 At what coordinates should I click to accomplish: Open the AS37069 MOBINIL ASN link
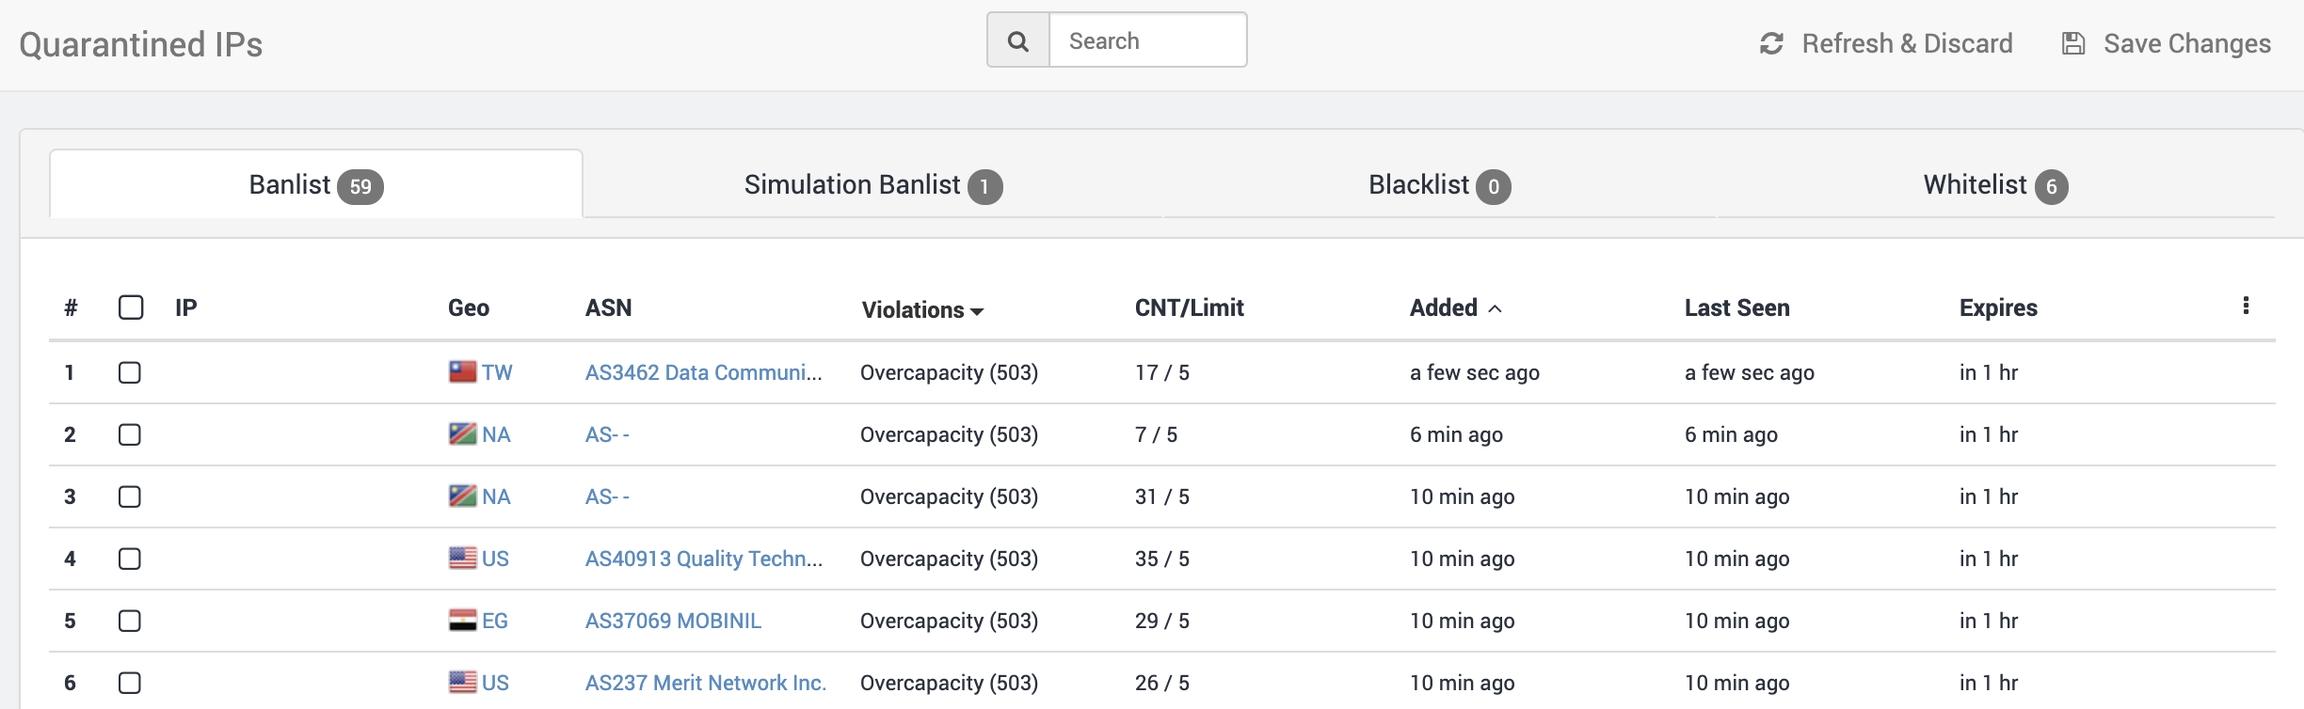coord(673,620)
